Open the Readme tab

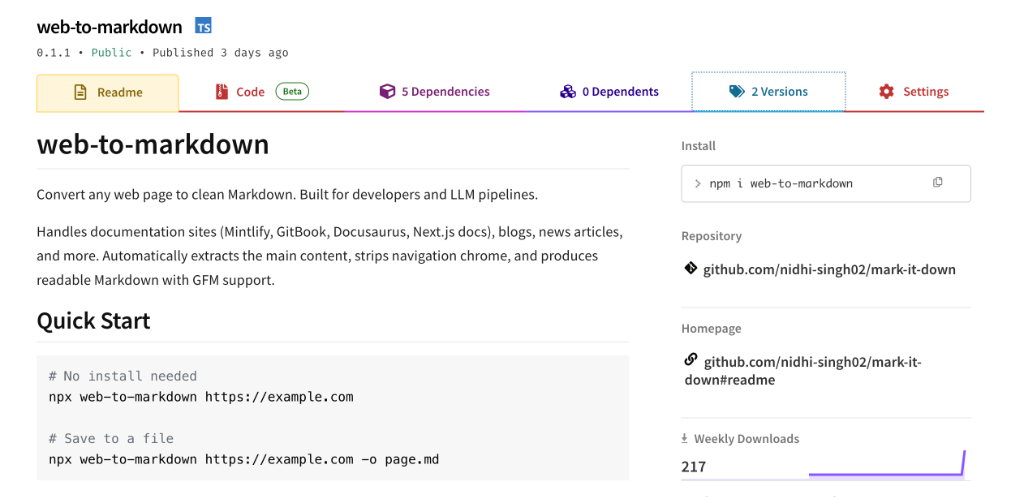coord(107,93)
